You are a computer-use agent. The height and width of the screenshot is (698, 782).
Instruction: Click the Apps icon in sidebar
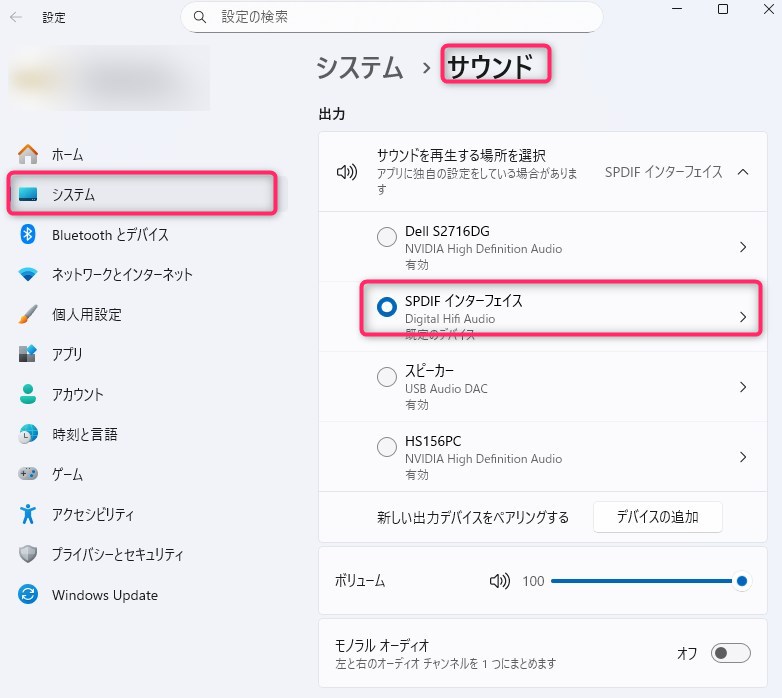tap(28, 354)
